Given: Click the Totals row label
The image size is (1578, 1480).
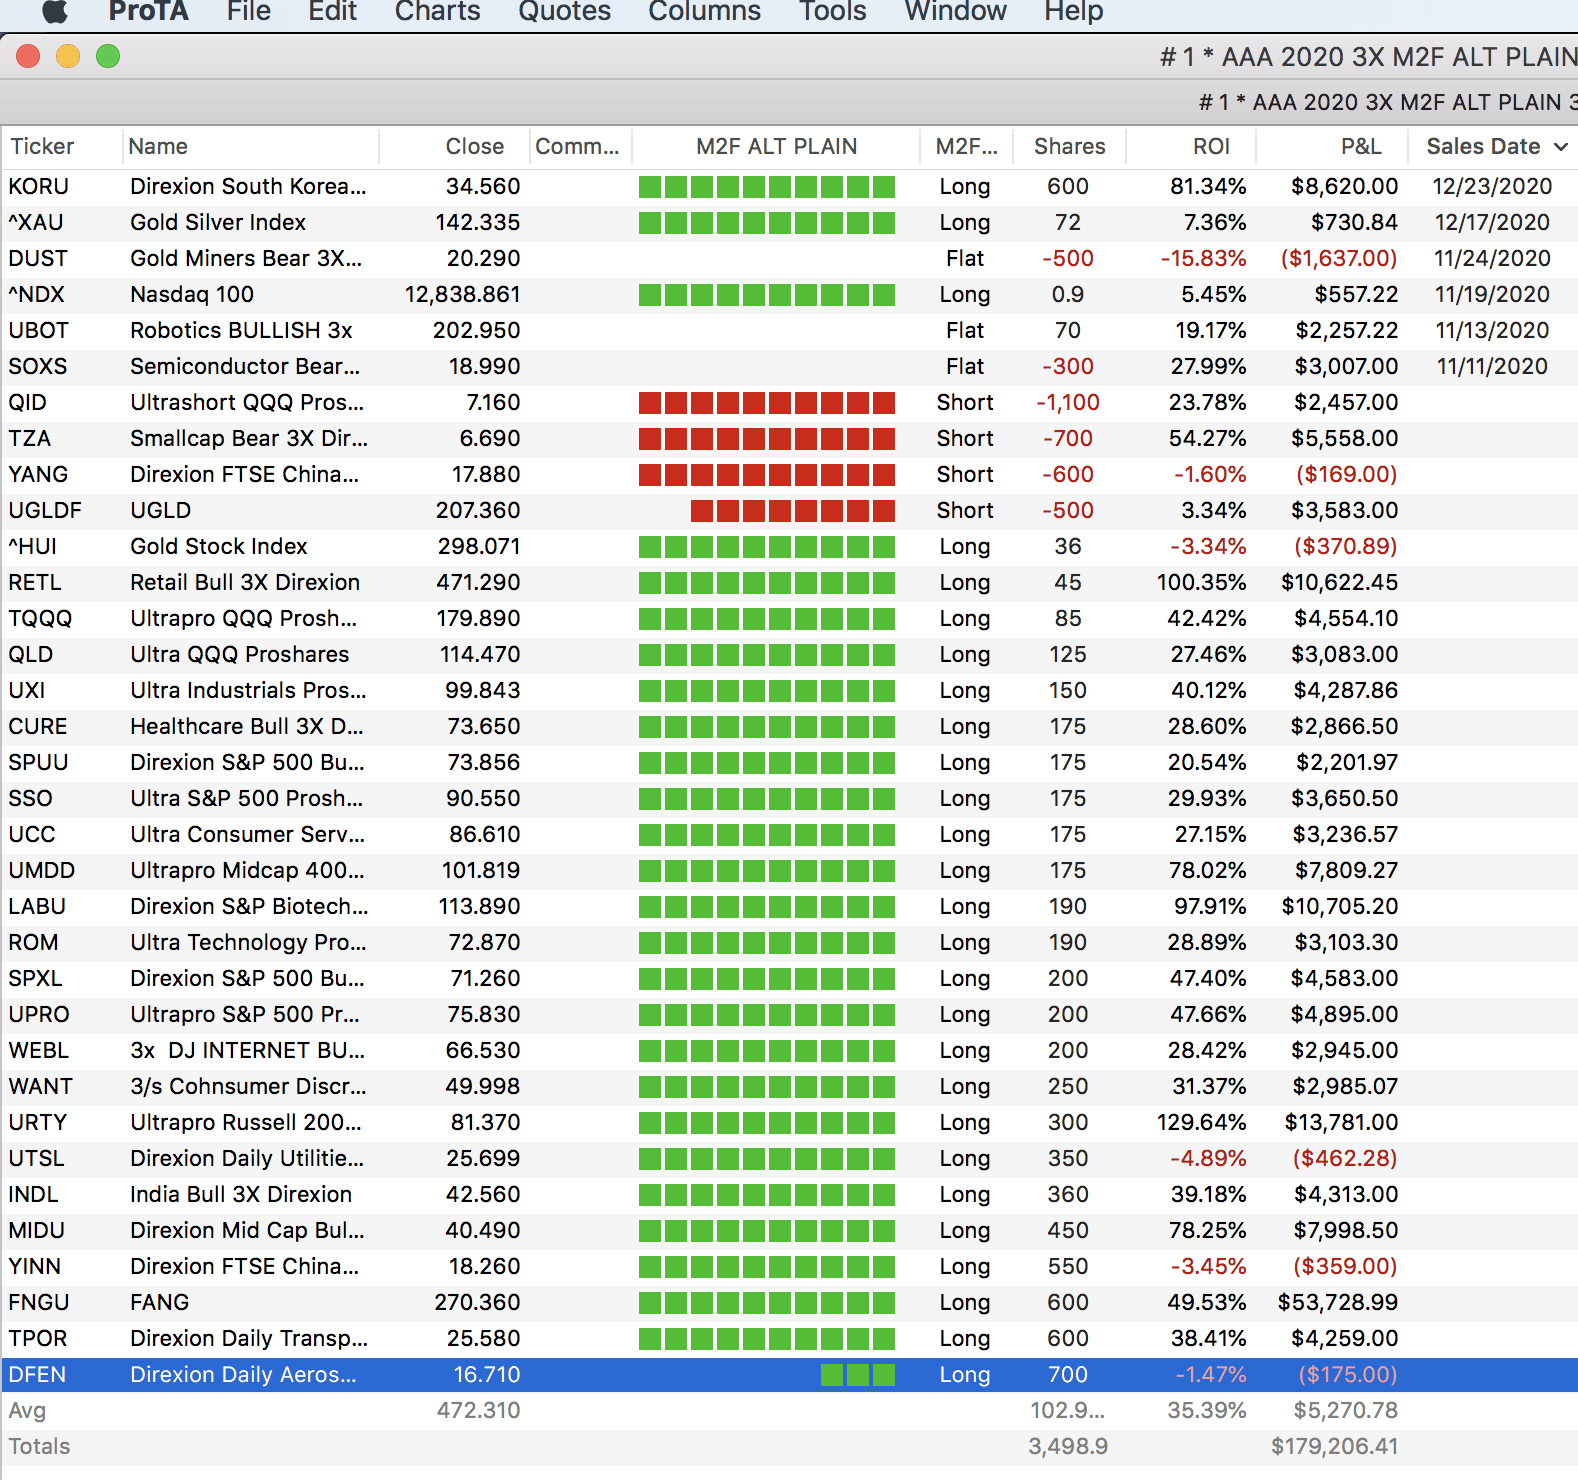Looking at the screenshot, I should coord(39,1446).
